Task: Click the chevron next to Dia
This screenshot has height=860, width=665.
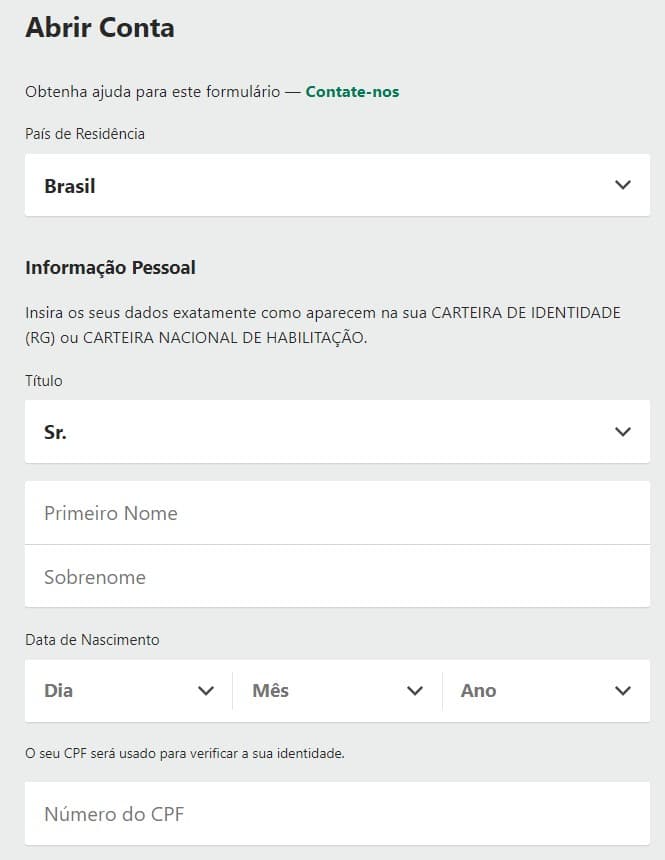Action: [206, 691]
